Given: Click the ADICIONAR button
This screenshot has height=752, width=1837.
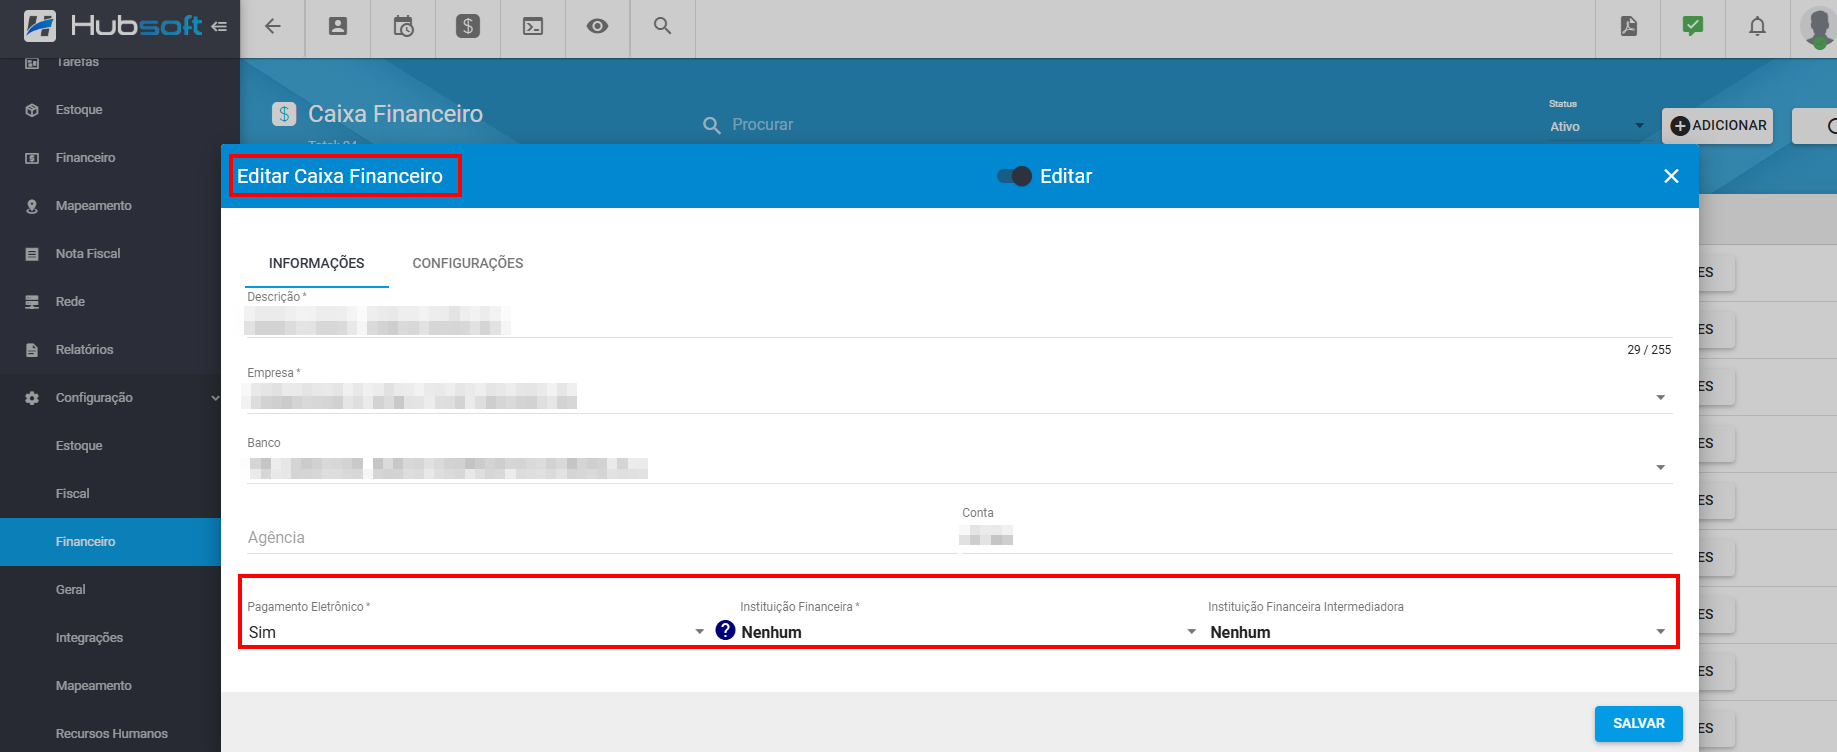Looking at the screenshot, I should point(1717,126).
